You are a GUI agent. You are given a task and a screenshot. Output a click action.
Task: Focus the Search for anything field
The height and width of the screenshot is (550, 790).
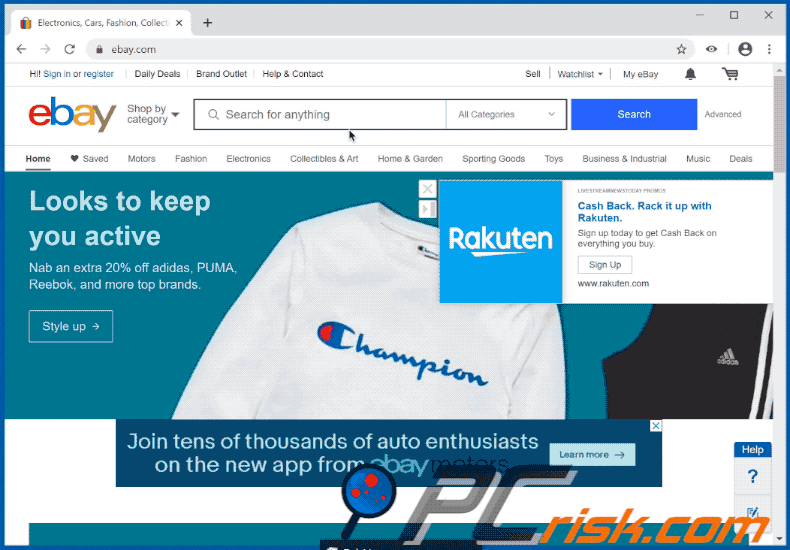320,114
